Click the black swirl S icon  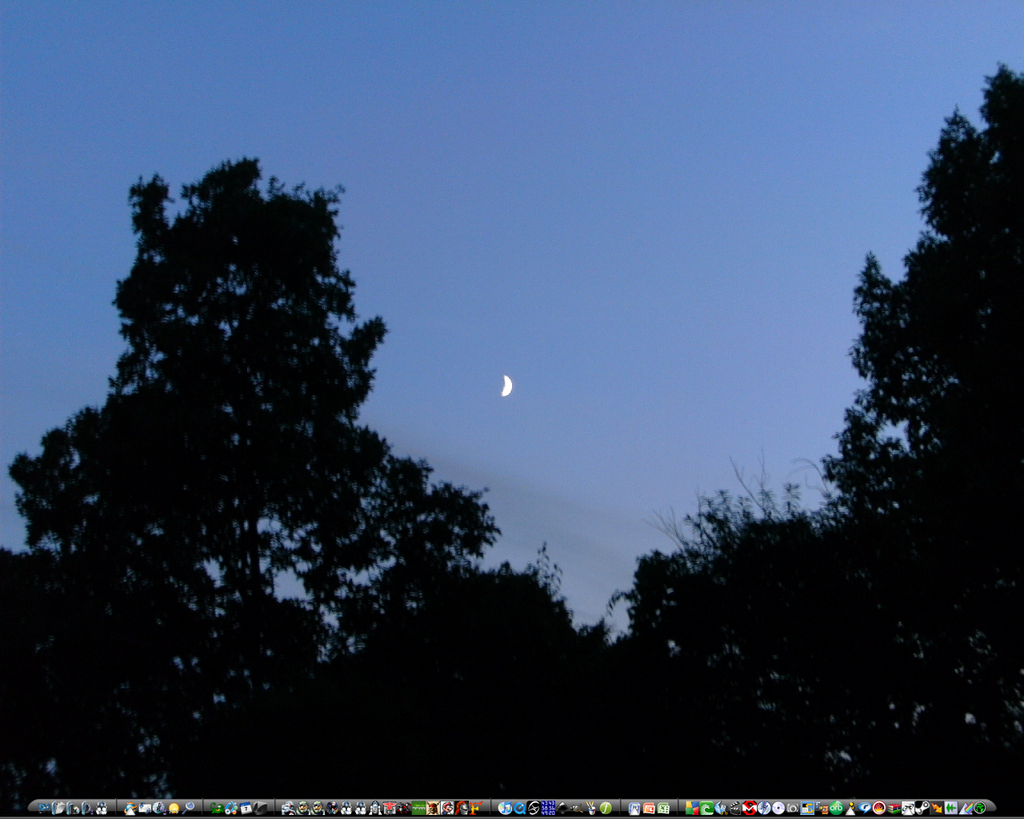tap(534, 808)
